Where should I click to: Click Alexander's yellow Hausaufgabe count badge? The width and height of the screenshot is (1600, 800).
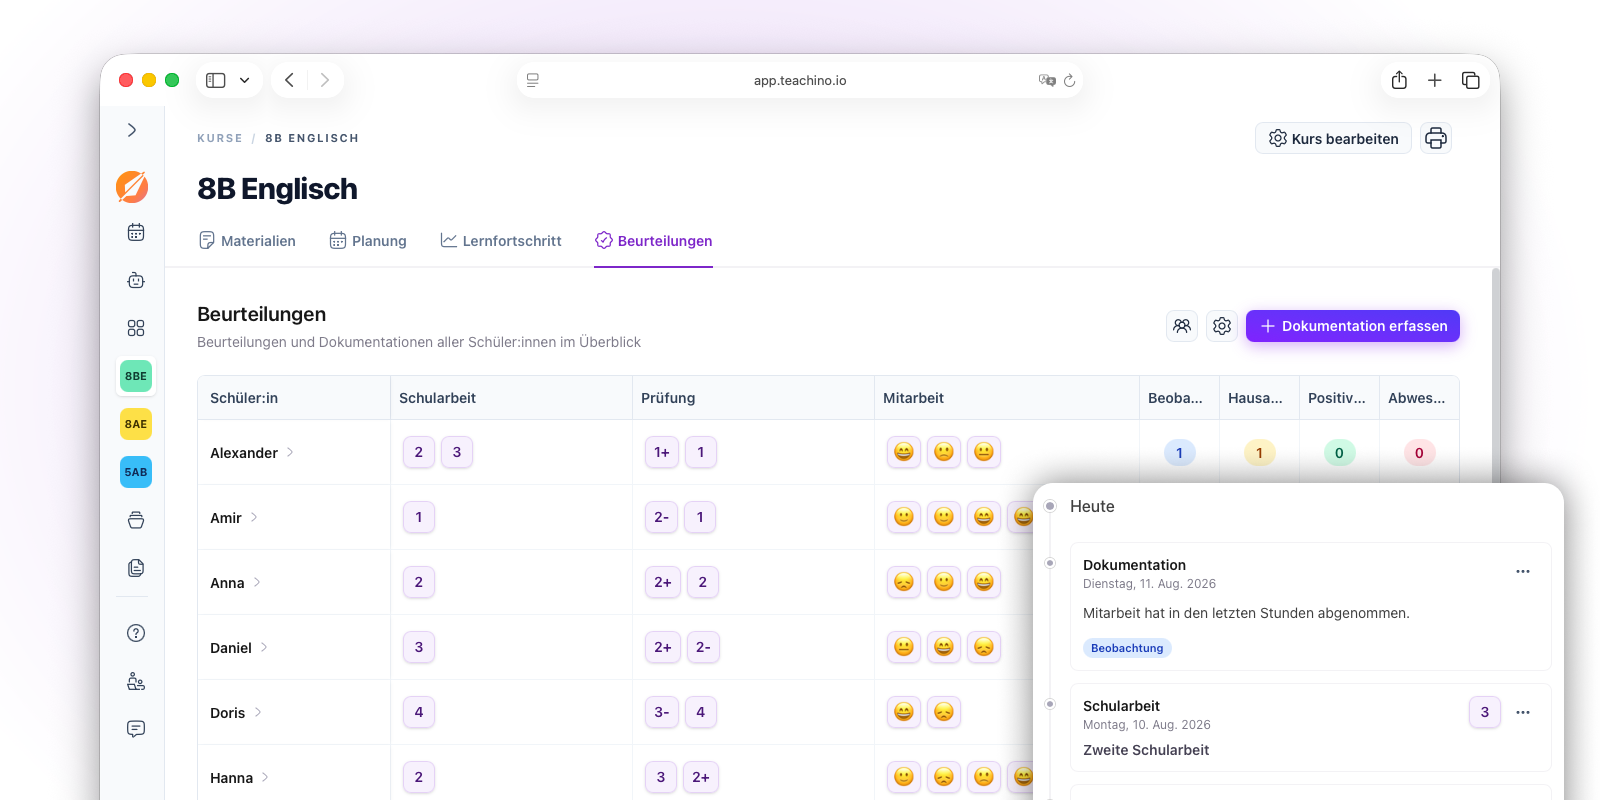coord(1259,453)
